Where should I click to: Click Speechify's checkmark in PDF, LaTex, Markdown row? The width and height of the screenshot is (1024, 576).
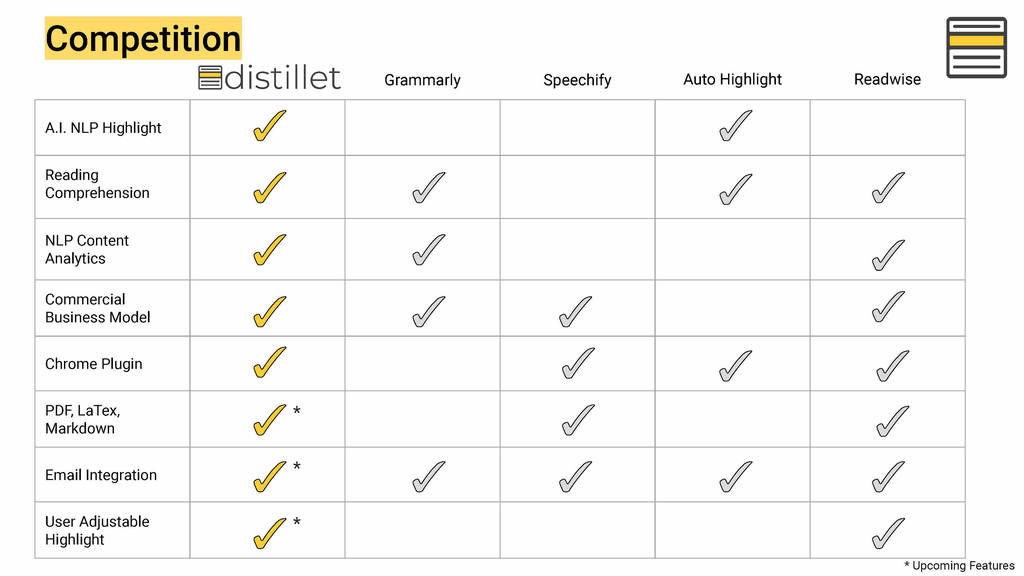click(577, 421)
